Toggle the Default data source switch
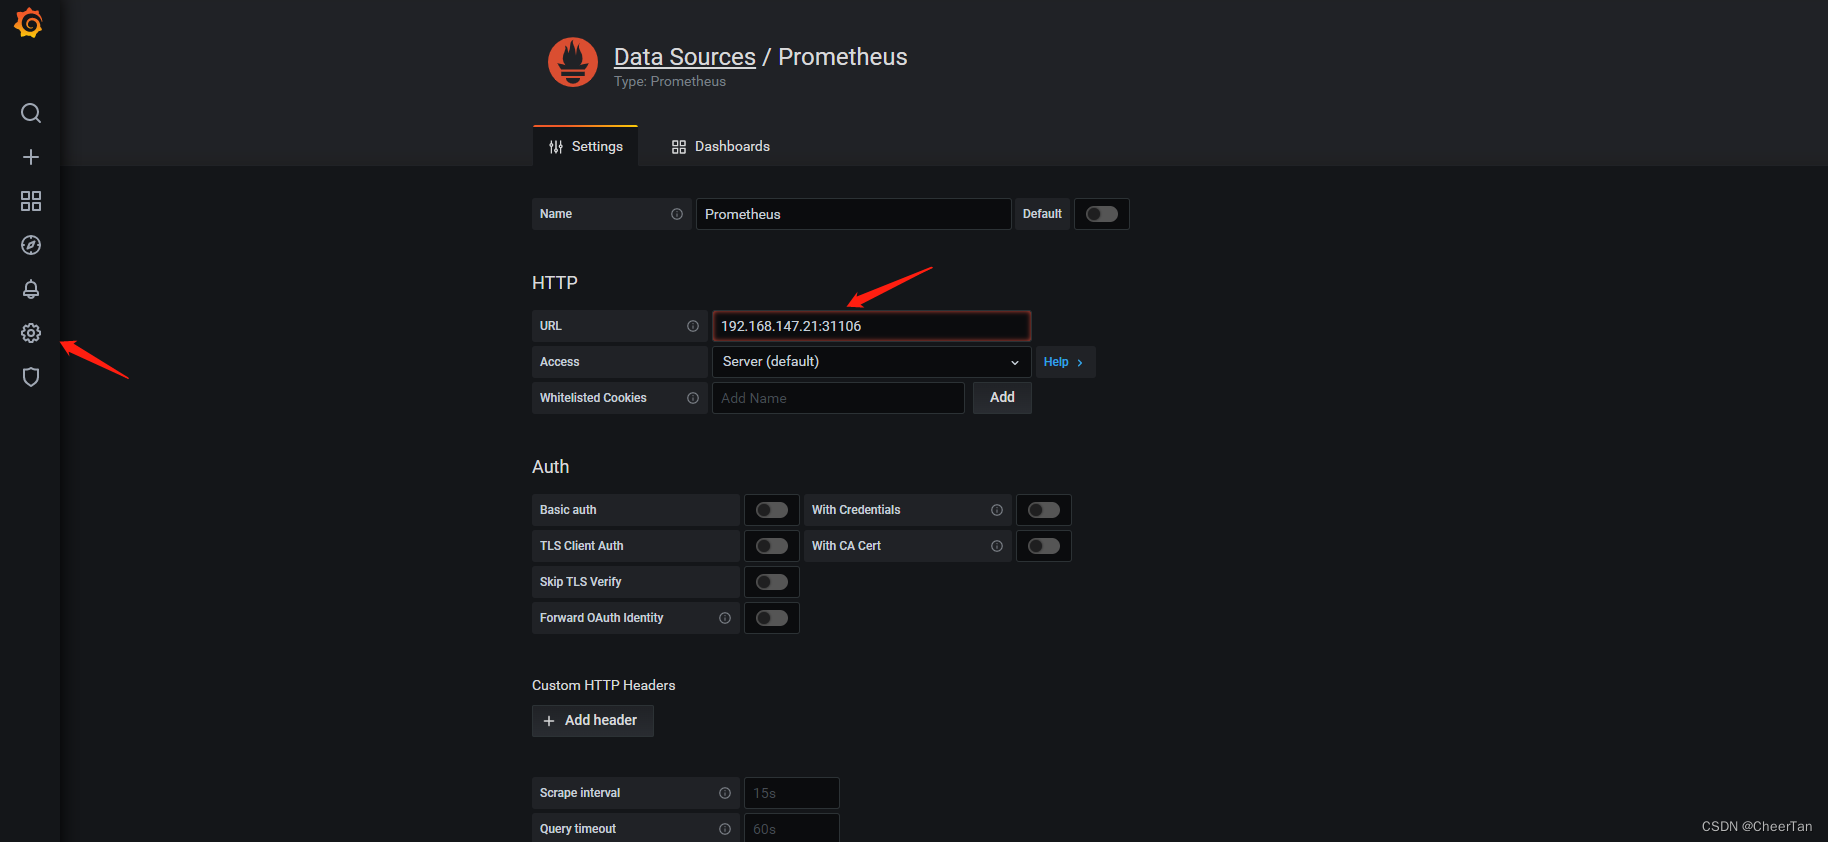 click(1102, 214)
